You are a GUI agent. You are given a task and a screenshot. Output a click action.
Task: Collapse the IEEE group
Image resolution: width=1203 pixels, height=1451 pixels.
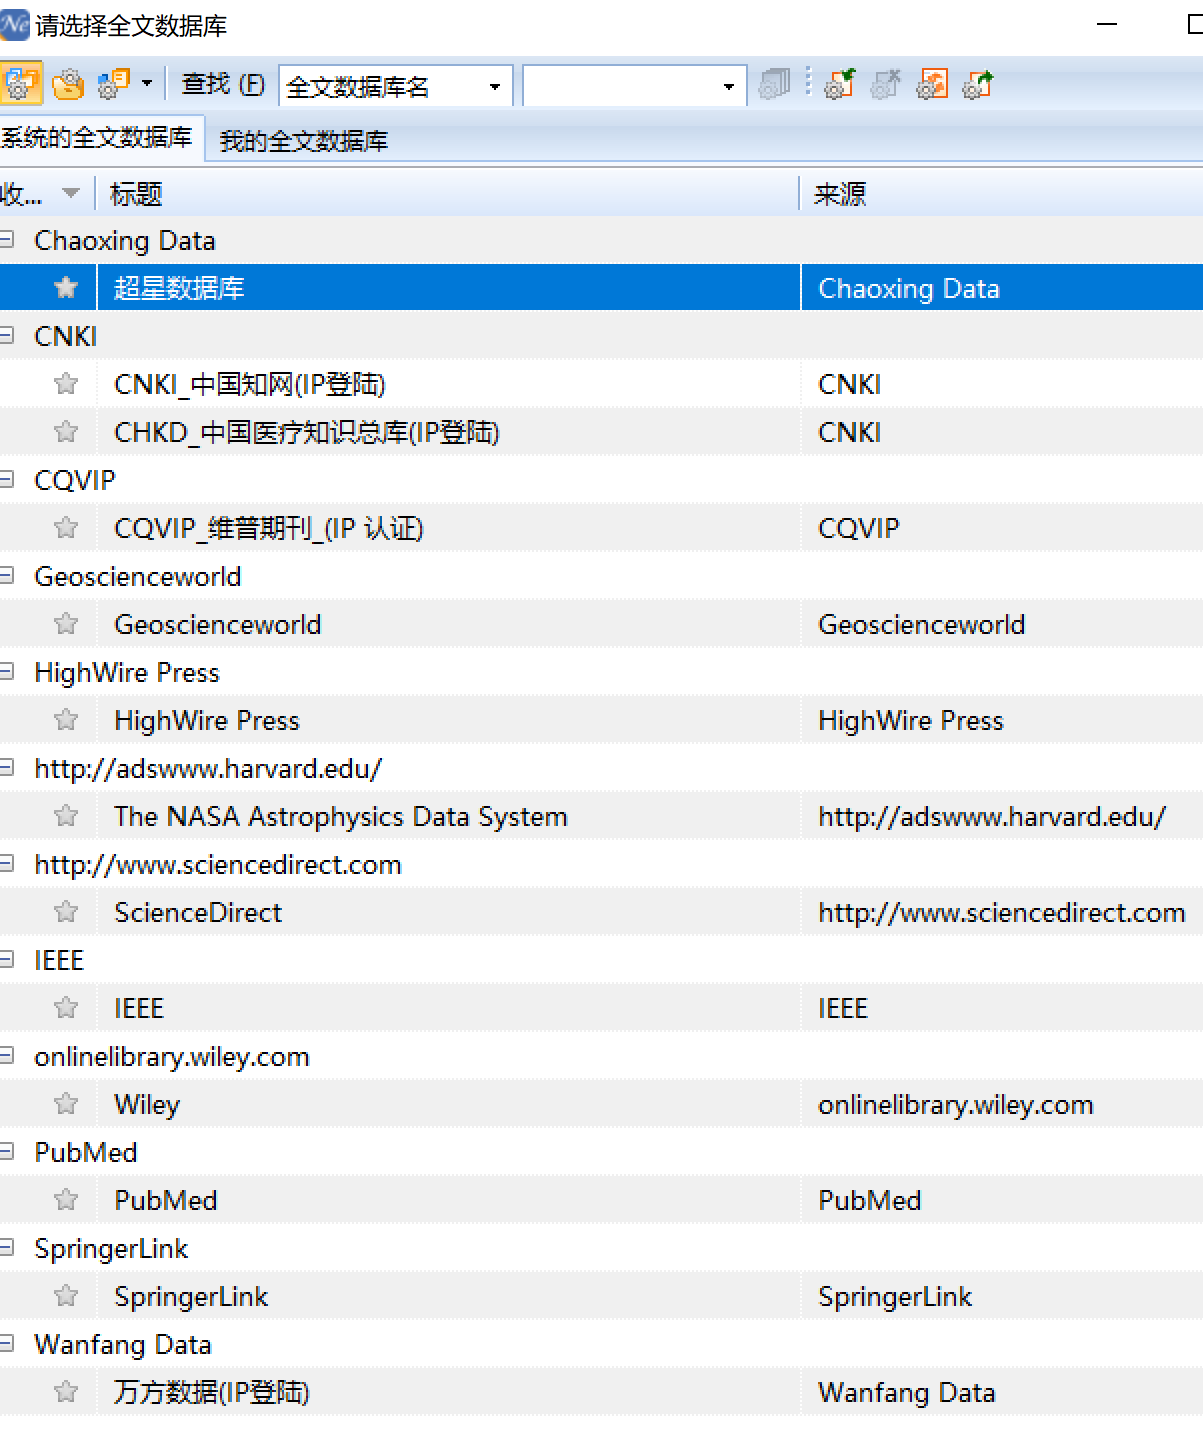click(7, 960)
